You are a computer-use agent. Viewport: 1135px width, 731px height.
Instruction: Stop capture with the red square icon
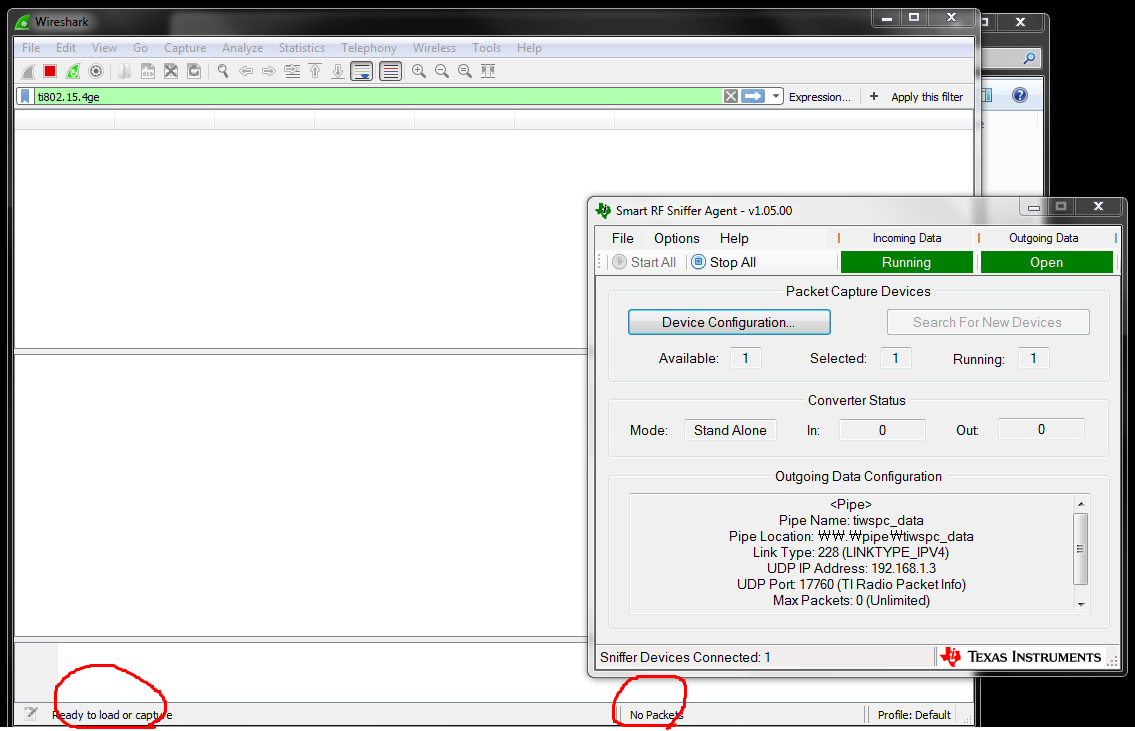(x=50, y=71)
